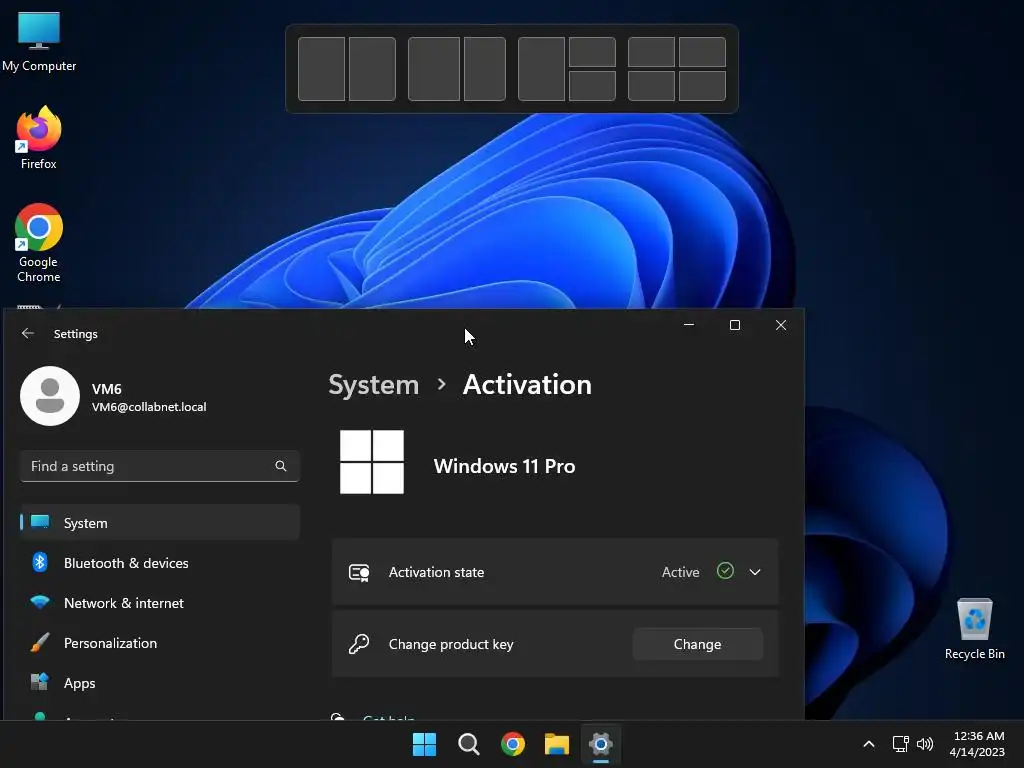Maximize the Settings window
The width and height of the screenshot is (1024, 768).
click(735, 325)
